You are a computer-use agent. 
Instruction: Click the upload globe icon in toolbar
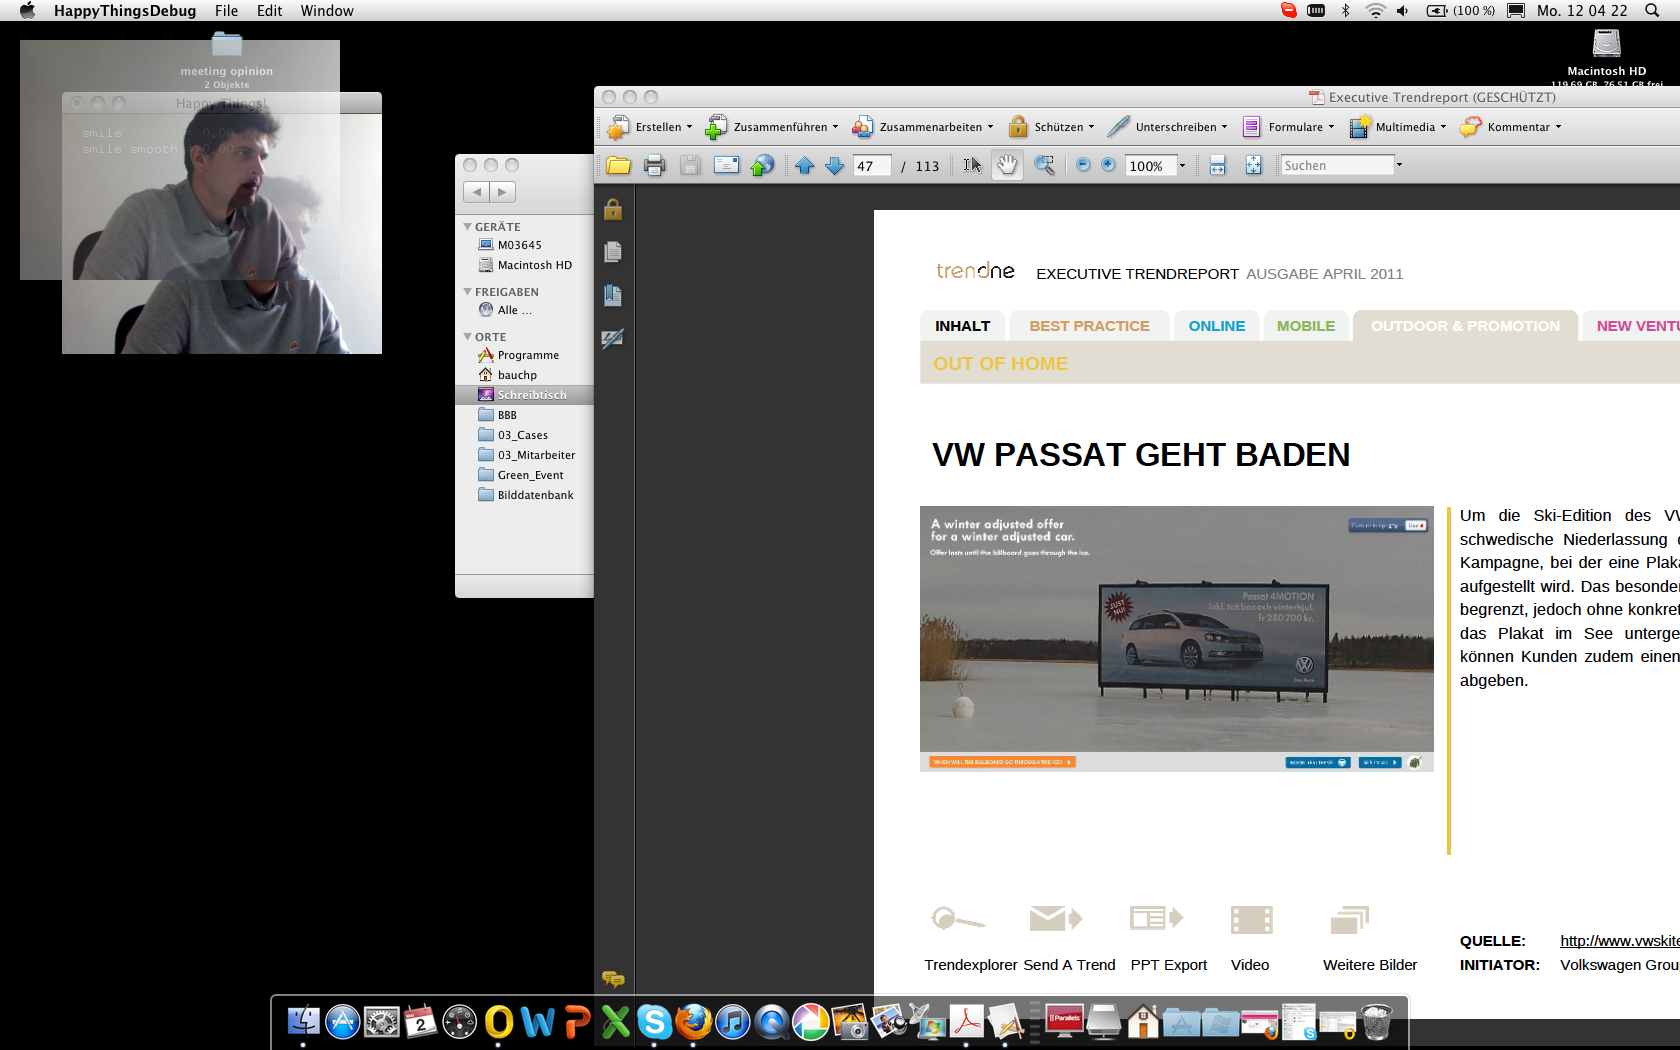[762, 166]
